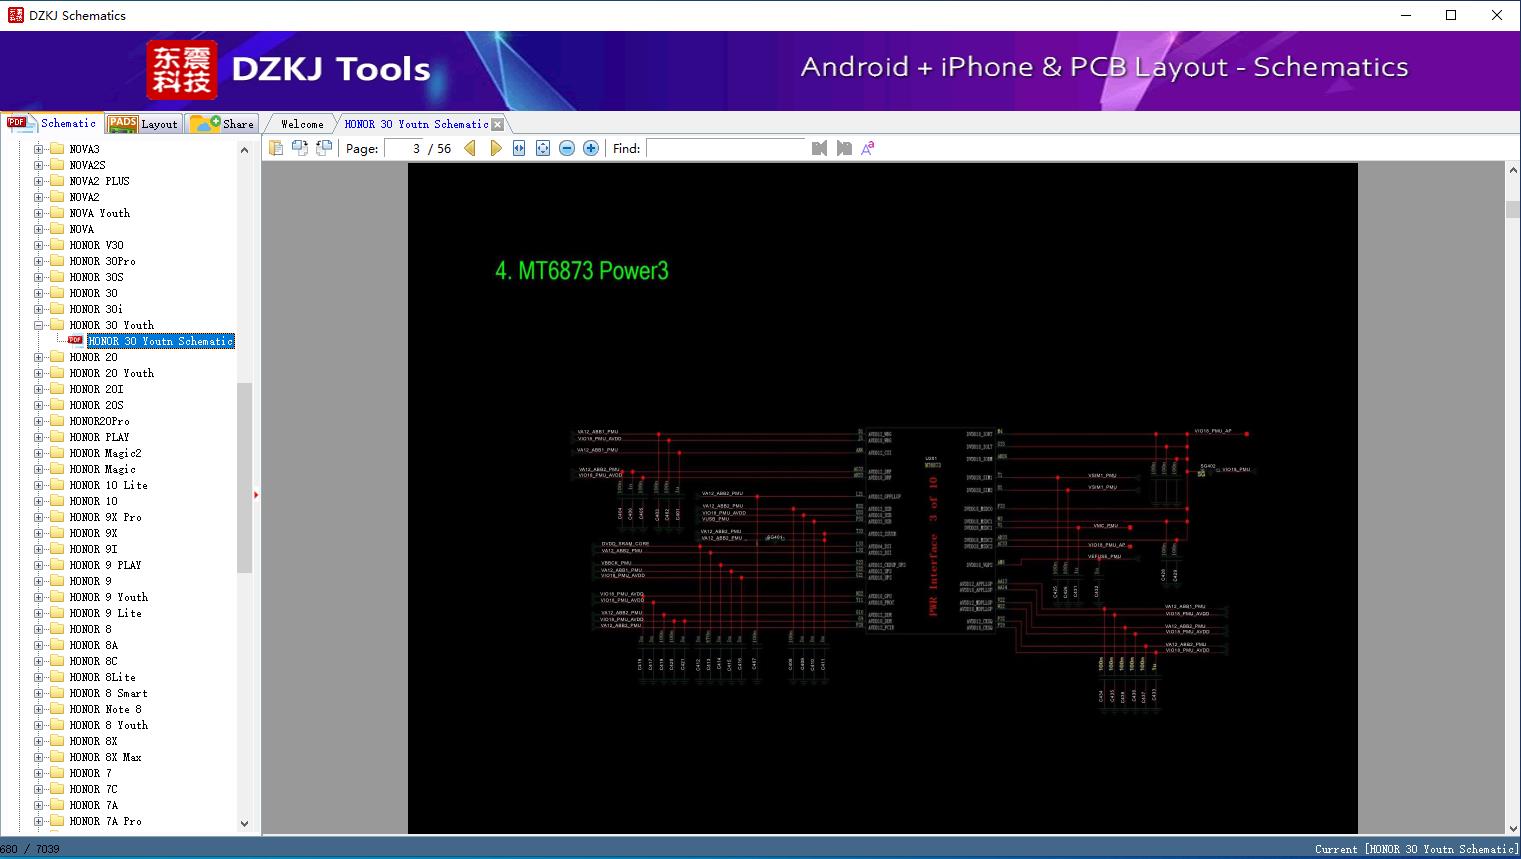Click the tree panel scroll-up arrow
Image resolution: width=1521 pixels, height=859 pixels.
click(244, 150)
